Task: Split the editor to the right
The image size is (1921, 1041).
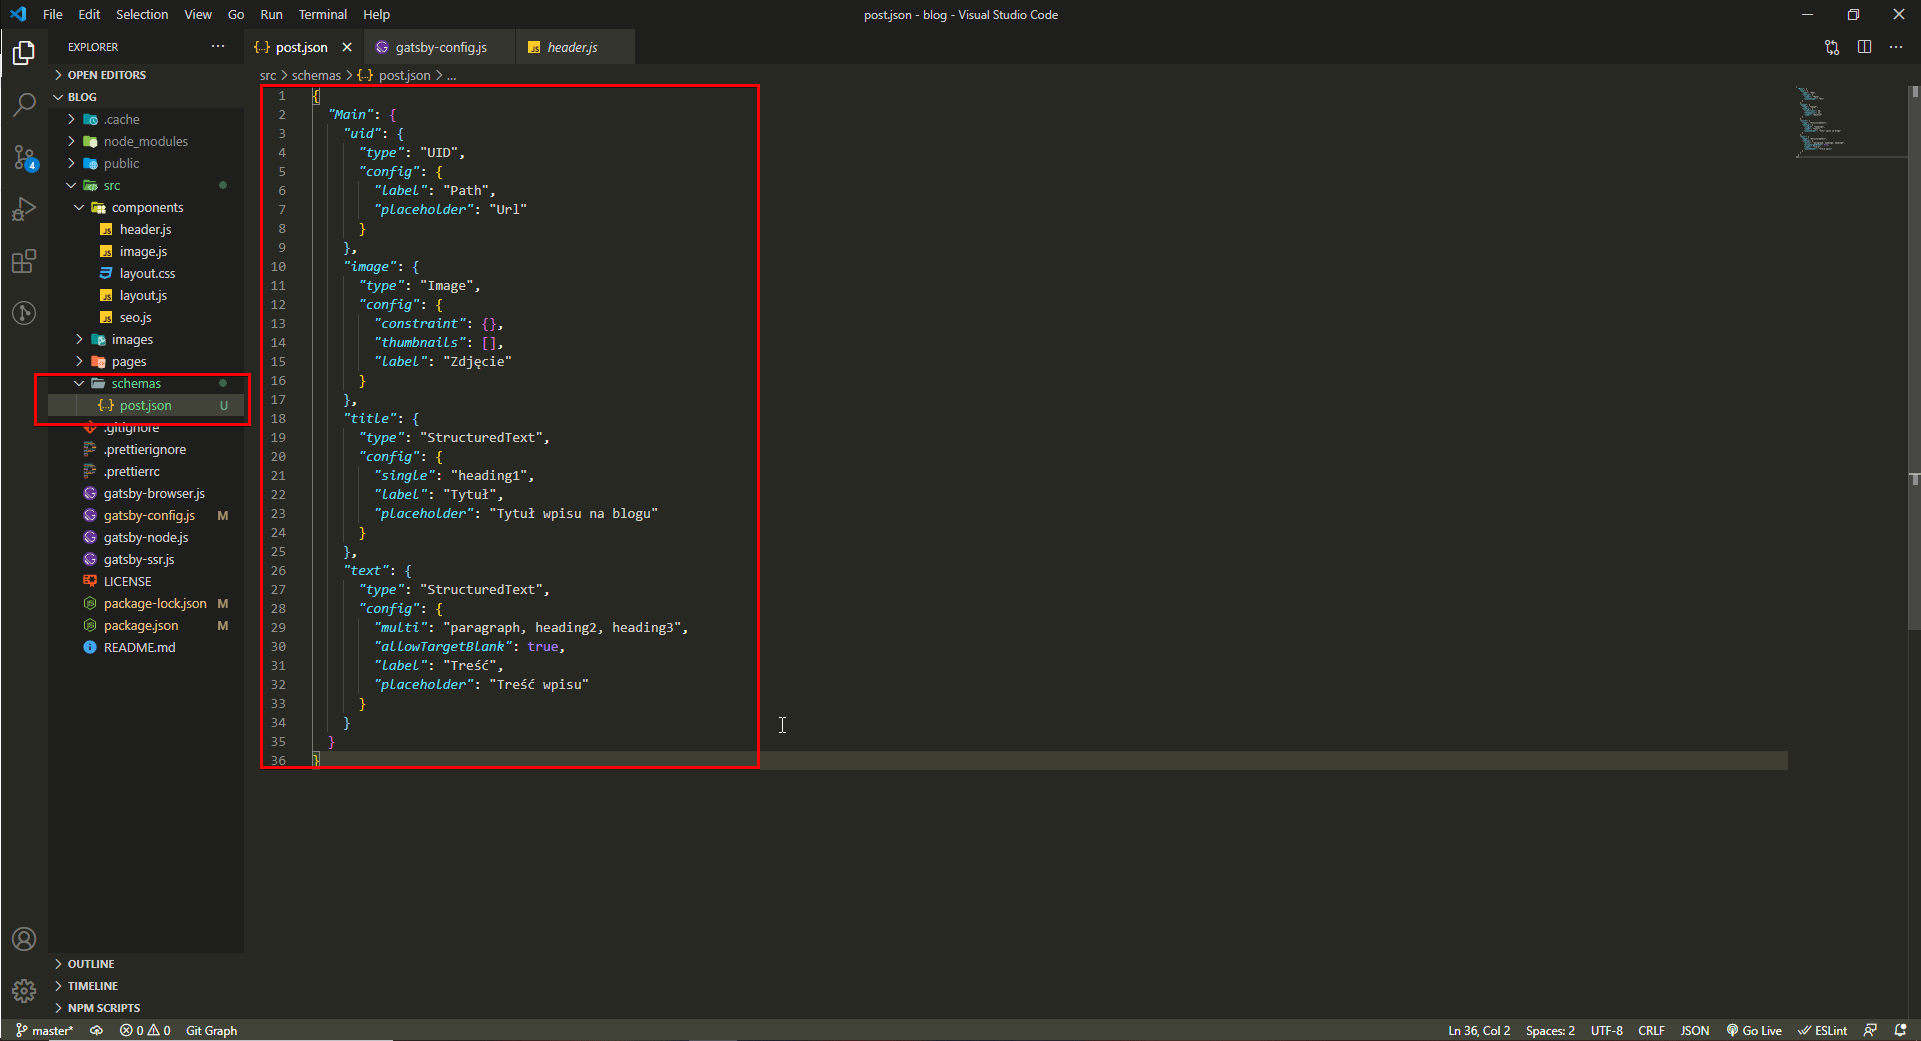Action: 1864,47
